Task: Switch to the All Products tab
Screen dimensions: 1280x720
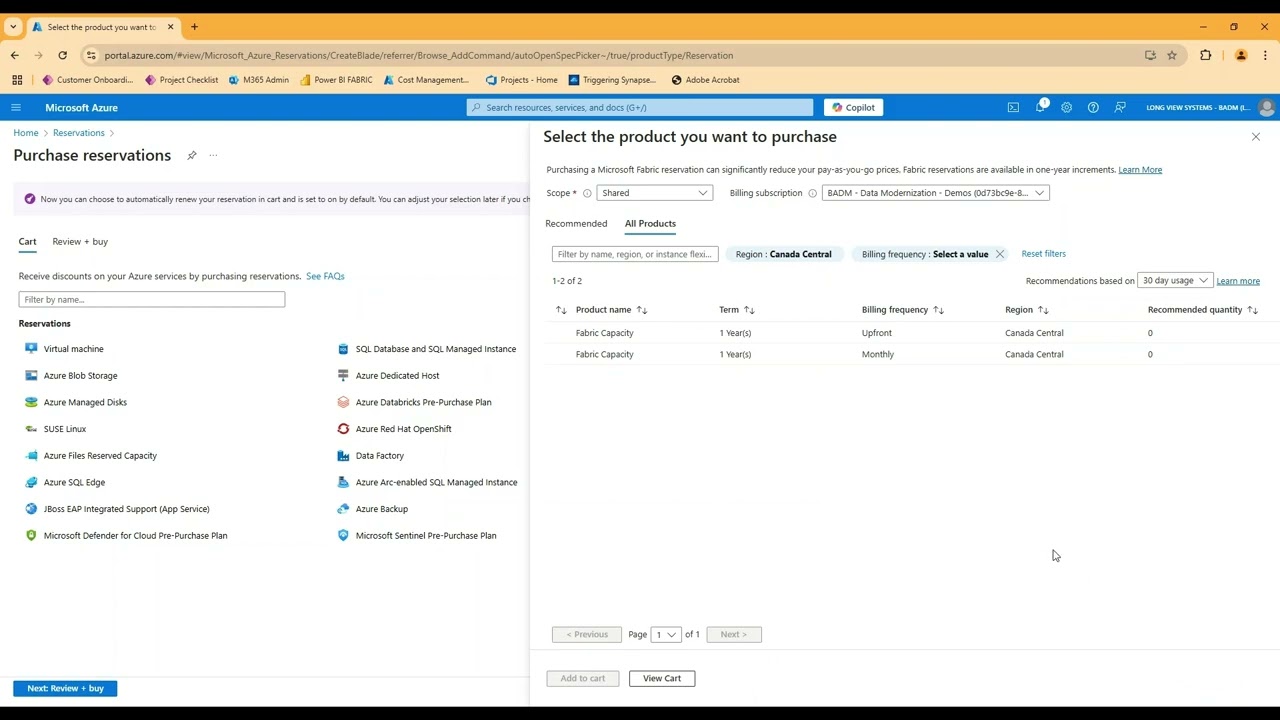Action: pyautogui.click(x=650, y=224)
